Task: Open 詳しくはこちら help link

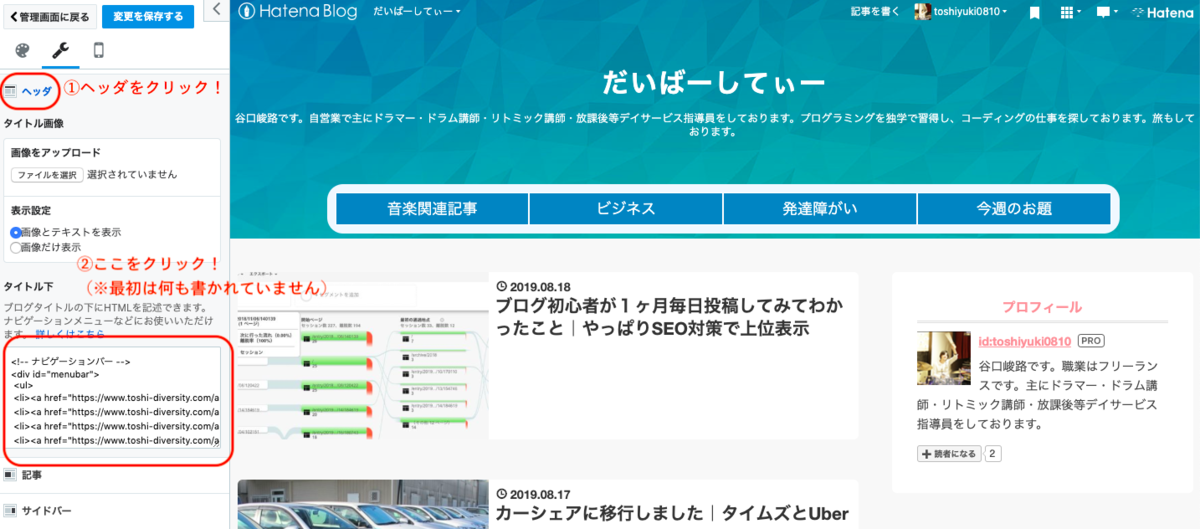Action: pyautogui.click(x=70, y=333)
